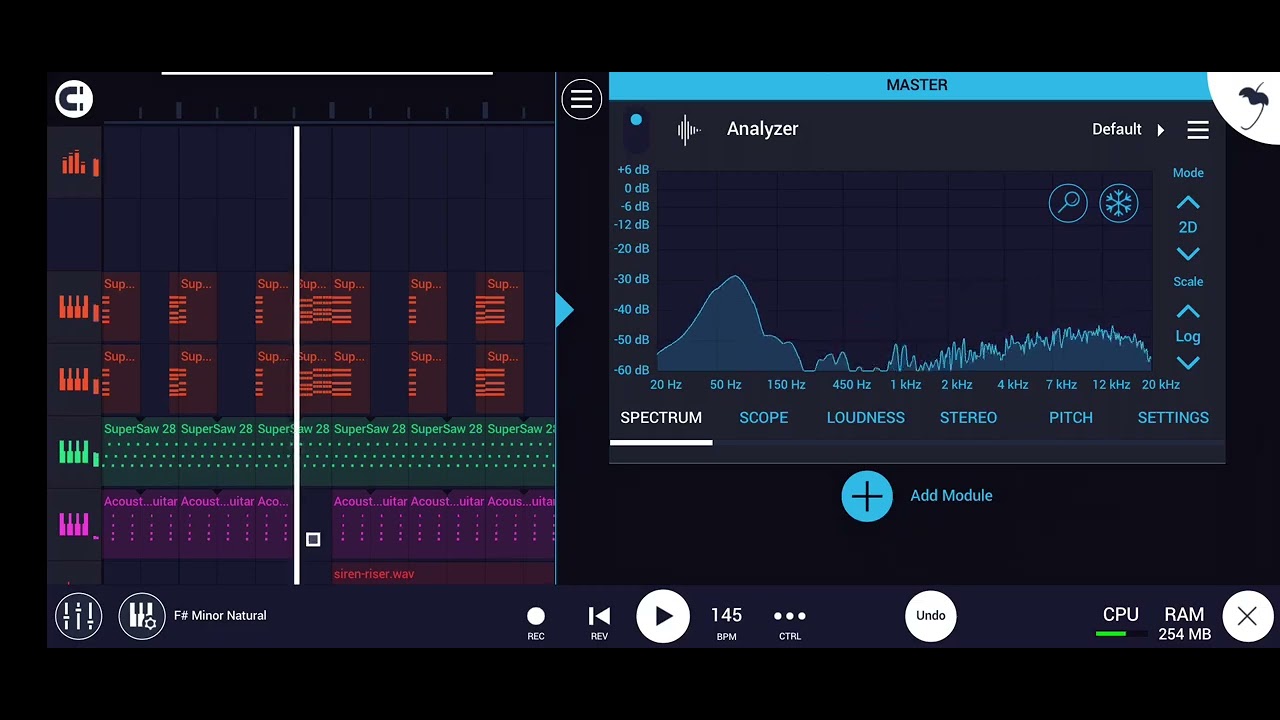Click the small square handle near playhead
The image size is (1280, 720).
pyautogui.click(x=313, y=540)
